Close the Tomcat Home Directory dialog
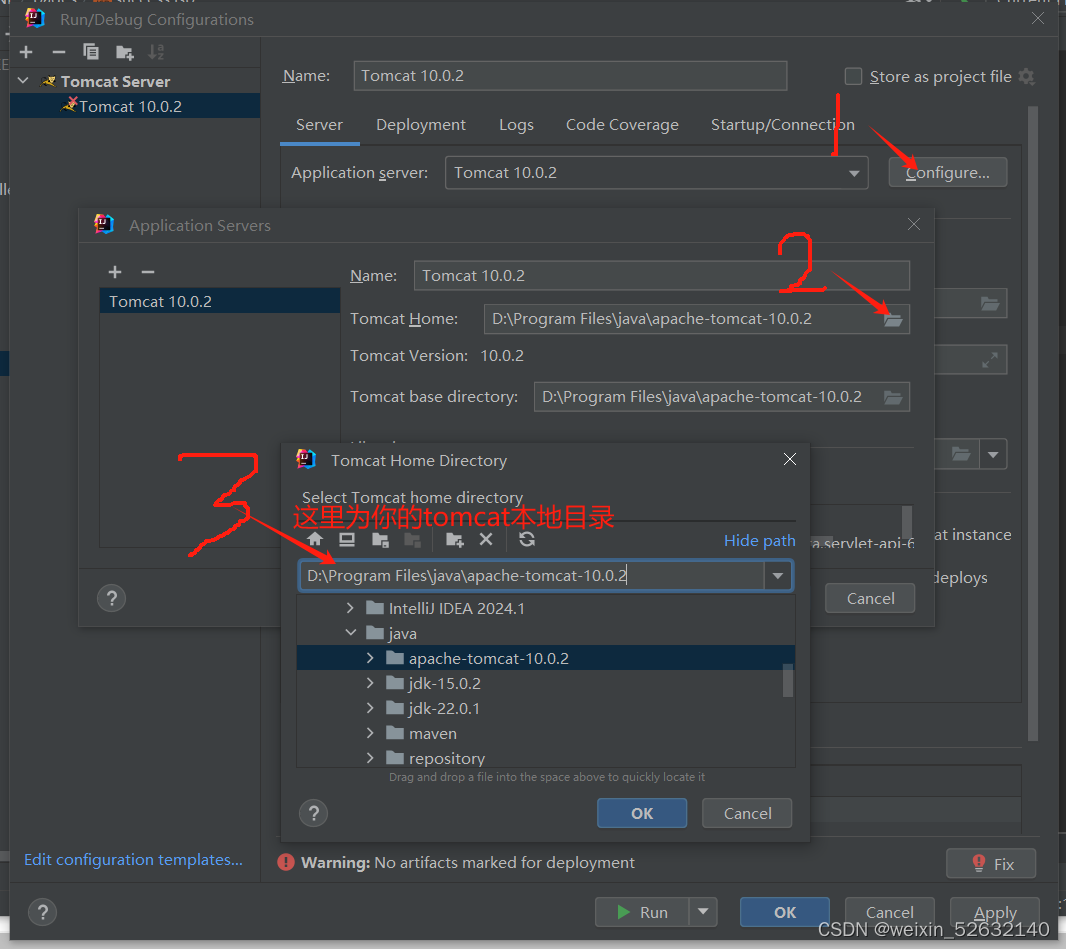Viewport: 1066px width, 949px height. (789, 460)
